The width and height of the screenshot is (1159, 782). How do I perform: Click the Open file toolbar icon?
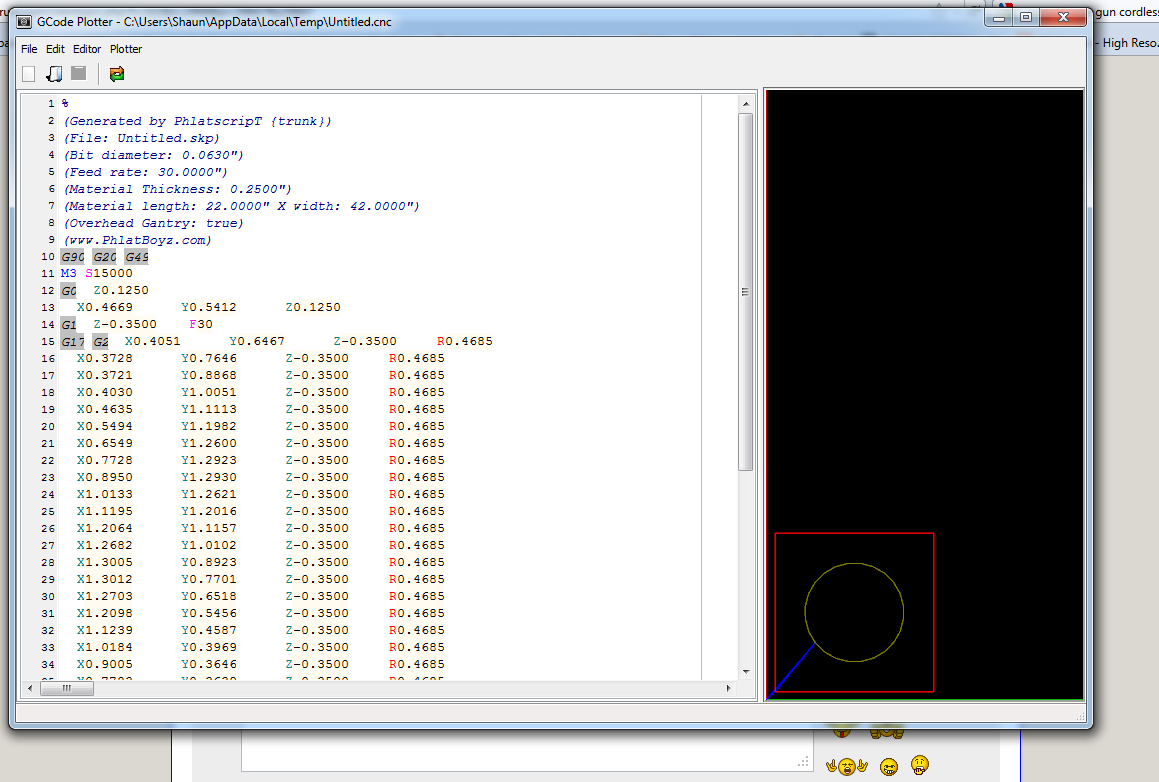click(54, 74)
